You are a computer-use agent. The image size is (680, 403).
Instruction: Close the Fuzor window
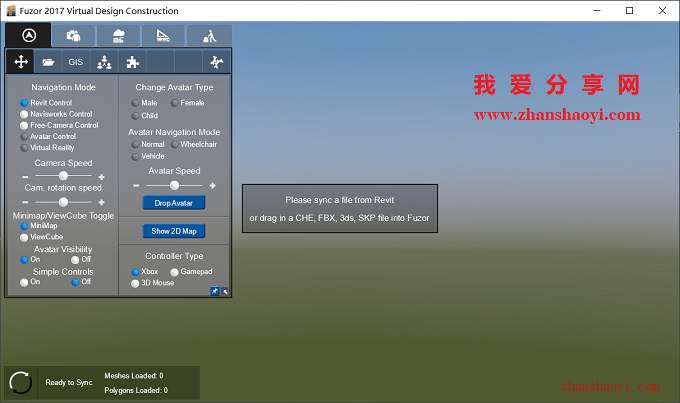(x=662, y=10)
